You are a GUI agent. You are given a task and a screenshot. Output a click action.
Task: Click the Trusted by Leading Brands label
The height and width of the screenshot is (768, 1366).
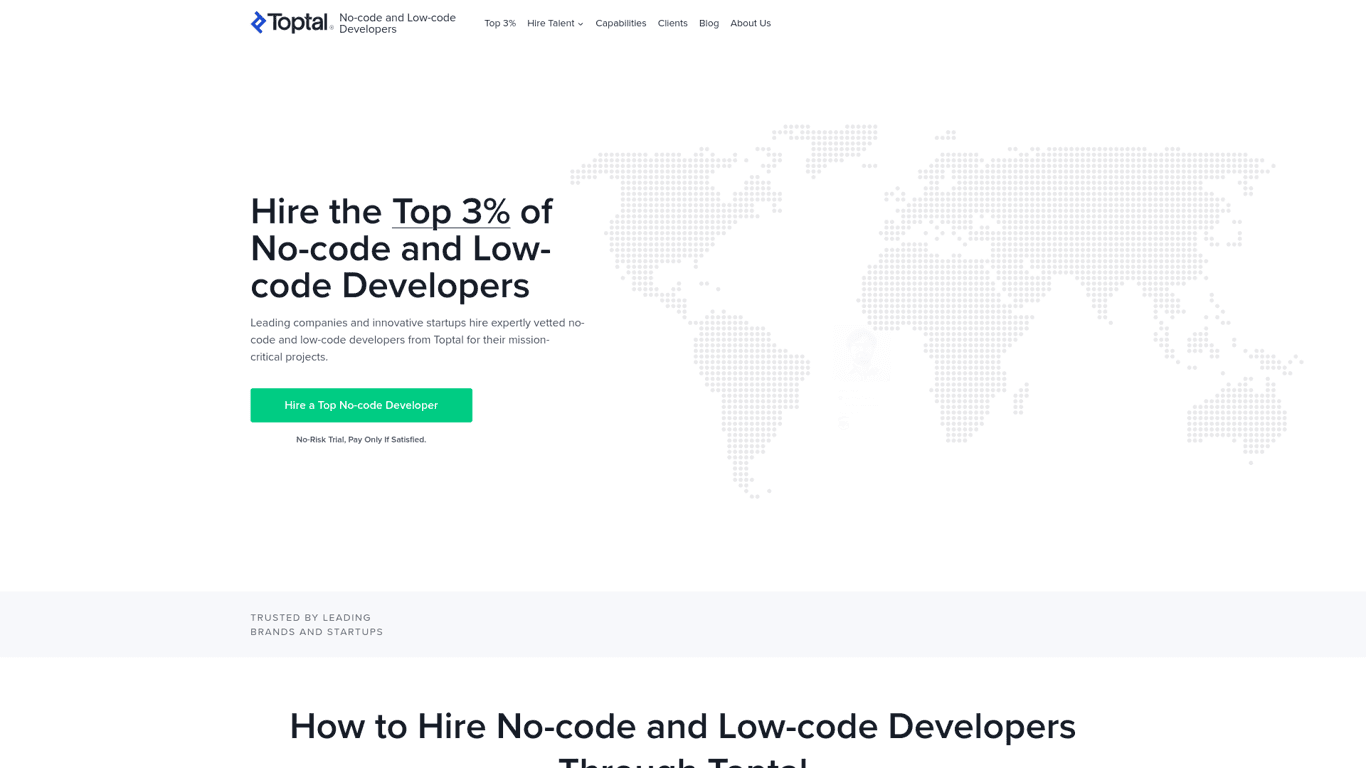[x=316, y=625]
